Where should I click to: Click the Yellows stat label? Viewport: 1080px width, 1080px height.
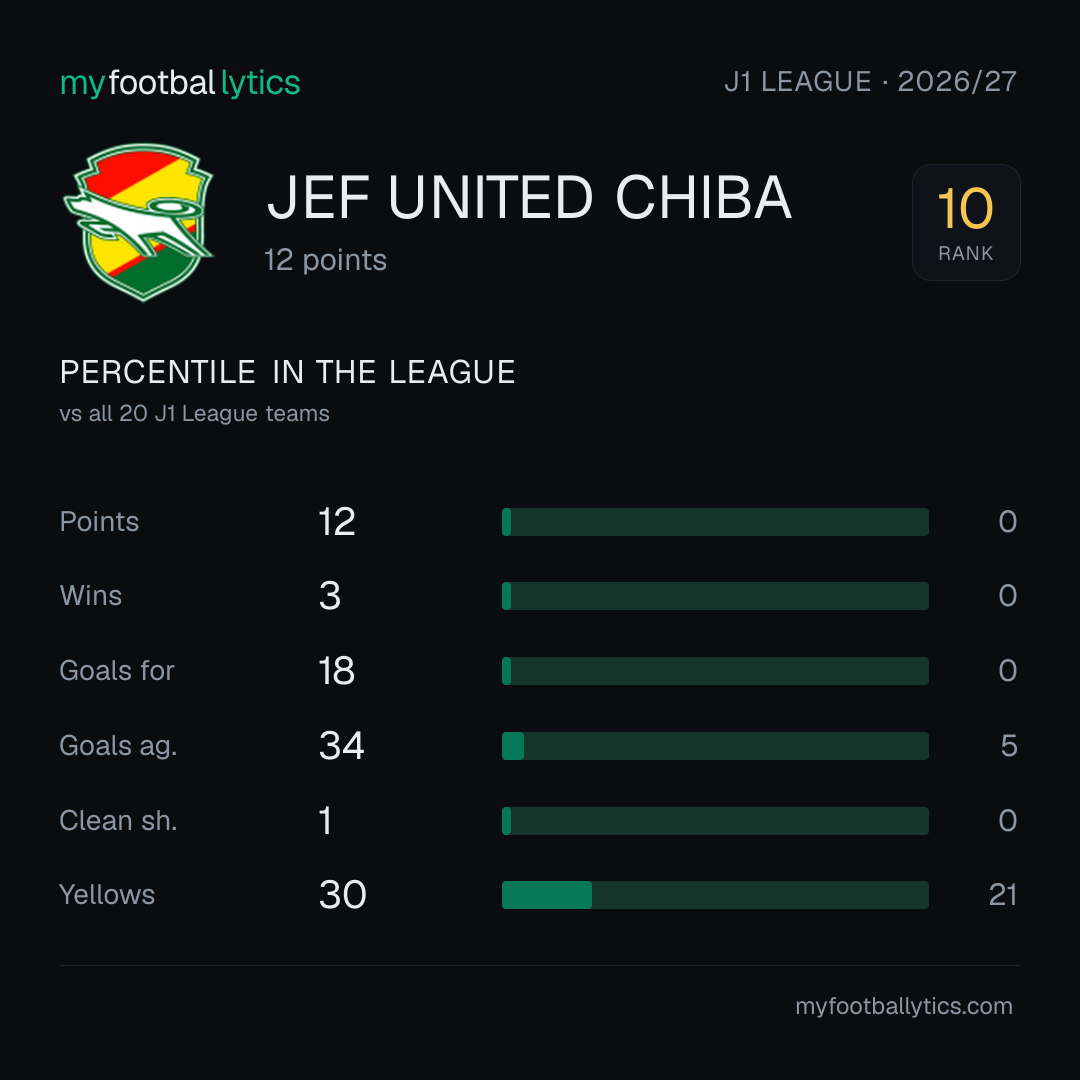pos(107,895)
